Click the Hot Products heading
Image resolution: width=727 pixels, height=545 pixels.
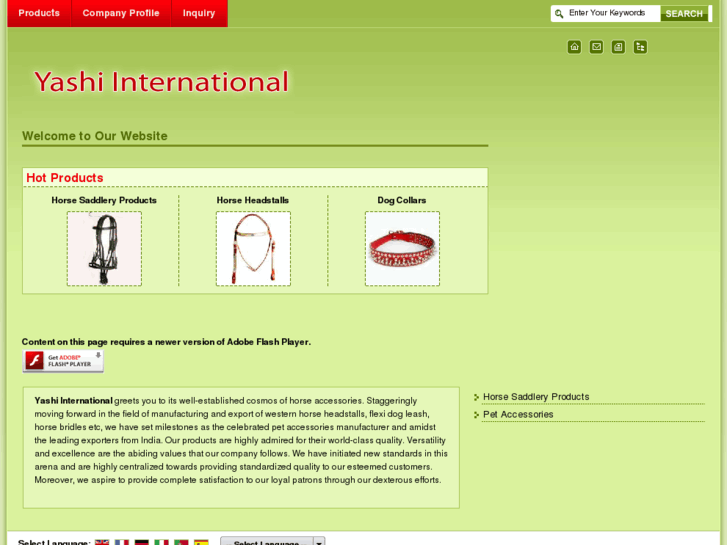(x=64, y=178)
